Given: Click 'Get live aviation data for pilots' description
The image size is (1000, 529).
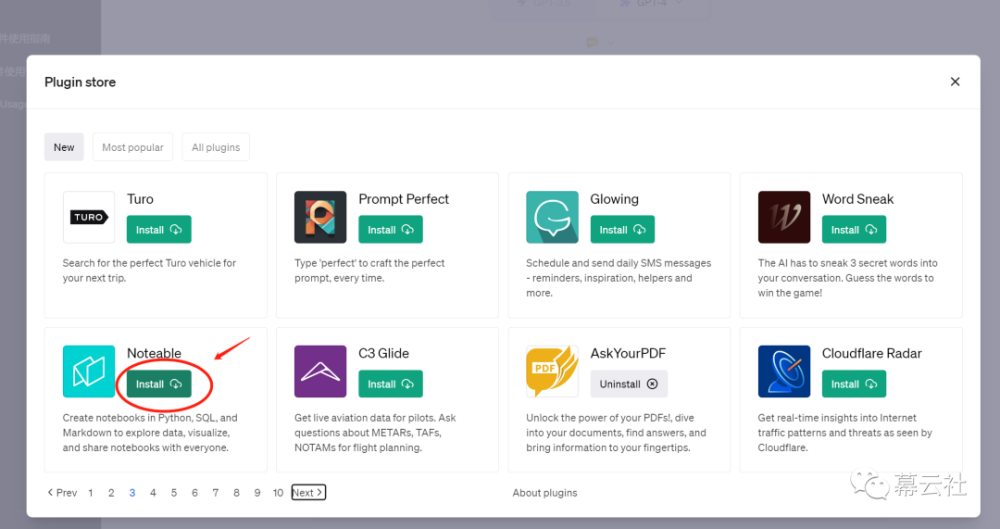Looking at the screenshot, I should tap(375, 433).
